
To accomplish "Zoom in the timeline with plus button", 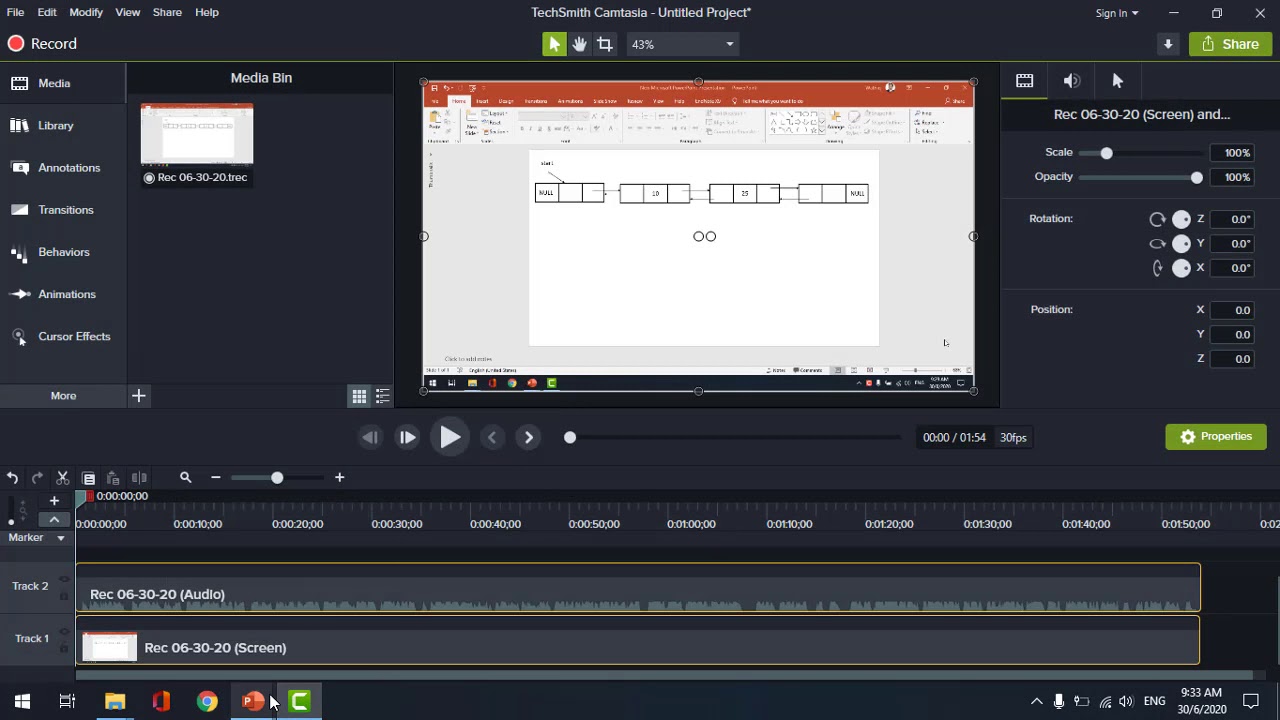I will coord(339,478).
